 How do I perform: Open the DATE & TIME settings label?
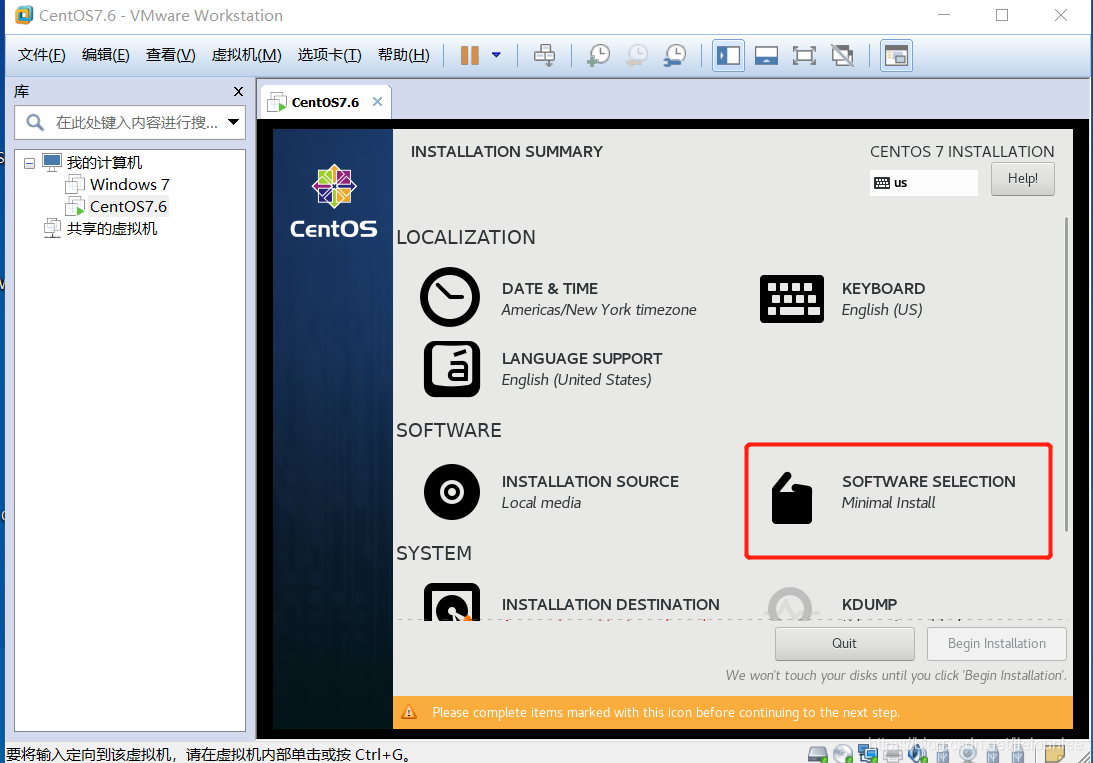coord(599,299)
